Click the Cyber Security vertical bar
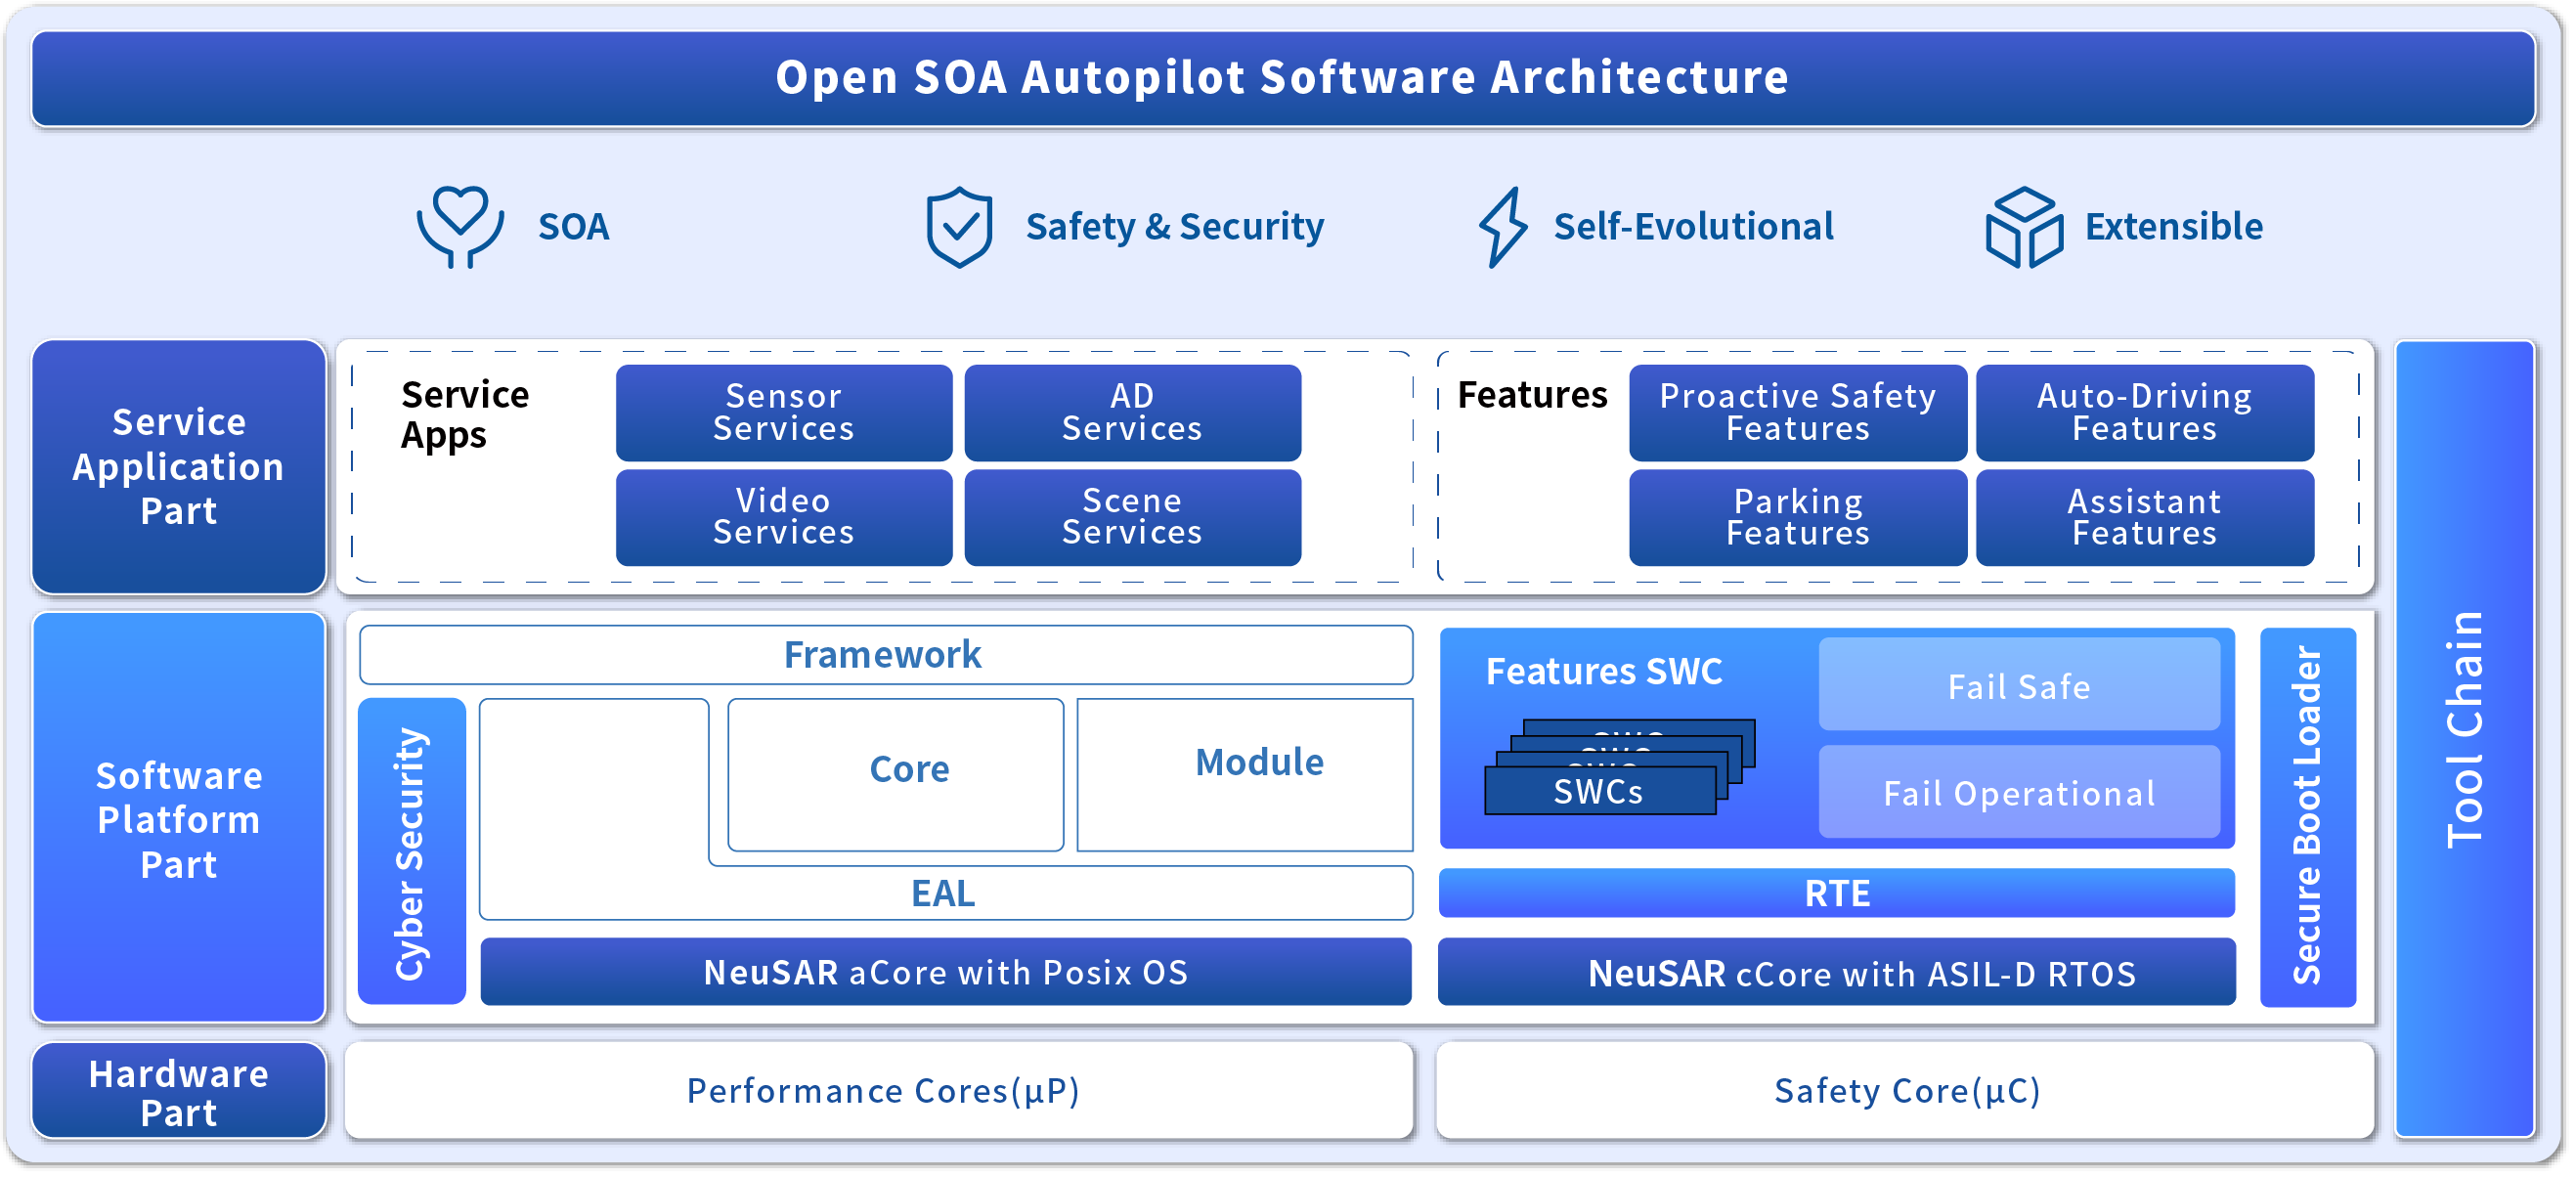The image size is (2576, 1177). (x=411, y=850)
